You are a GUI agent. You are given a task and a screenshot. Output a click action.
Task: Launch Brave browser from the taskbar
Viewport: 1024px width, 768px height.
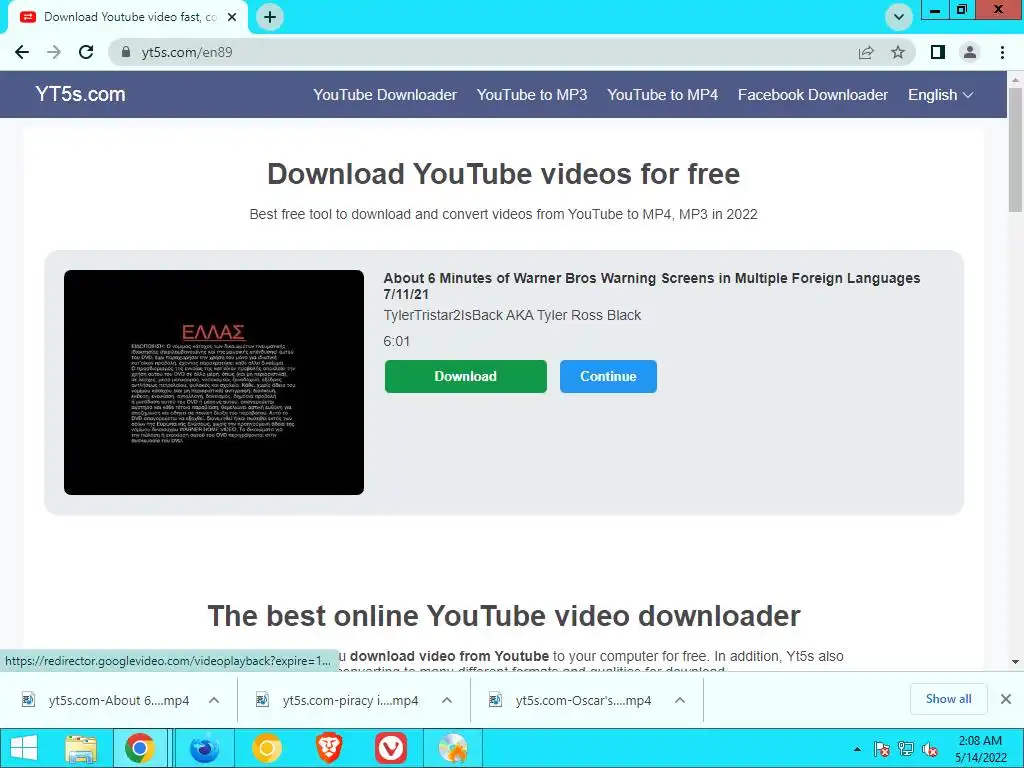329,748
